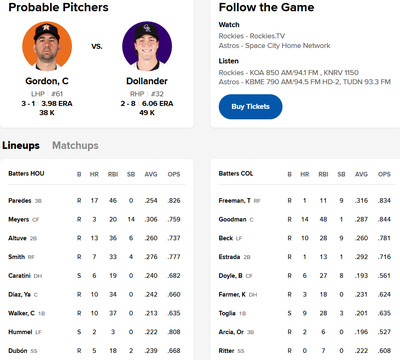Switch to the Matchups tab

[x=75, y=145]
